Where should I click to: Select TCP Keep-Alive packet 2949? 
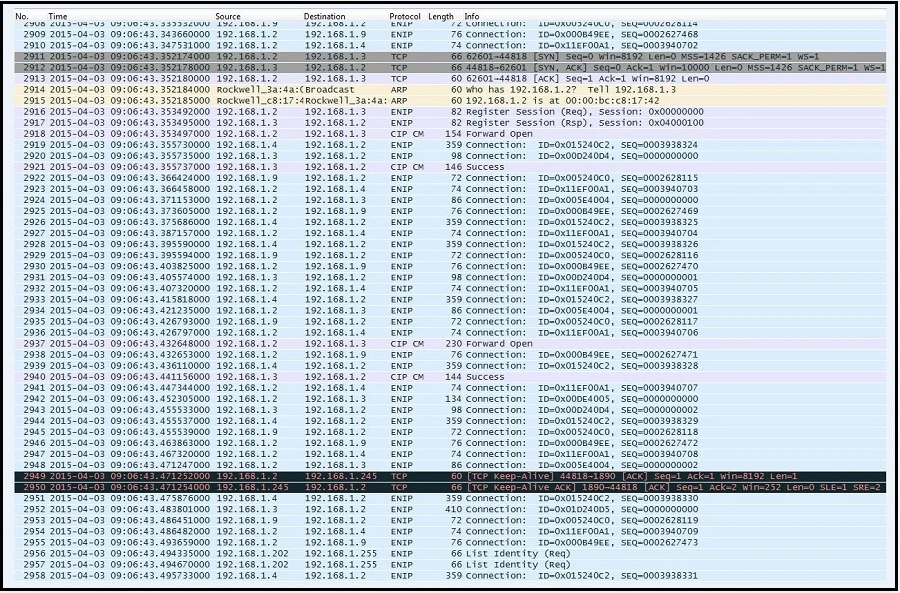click(450, 476)
